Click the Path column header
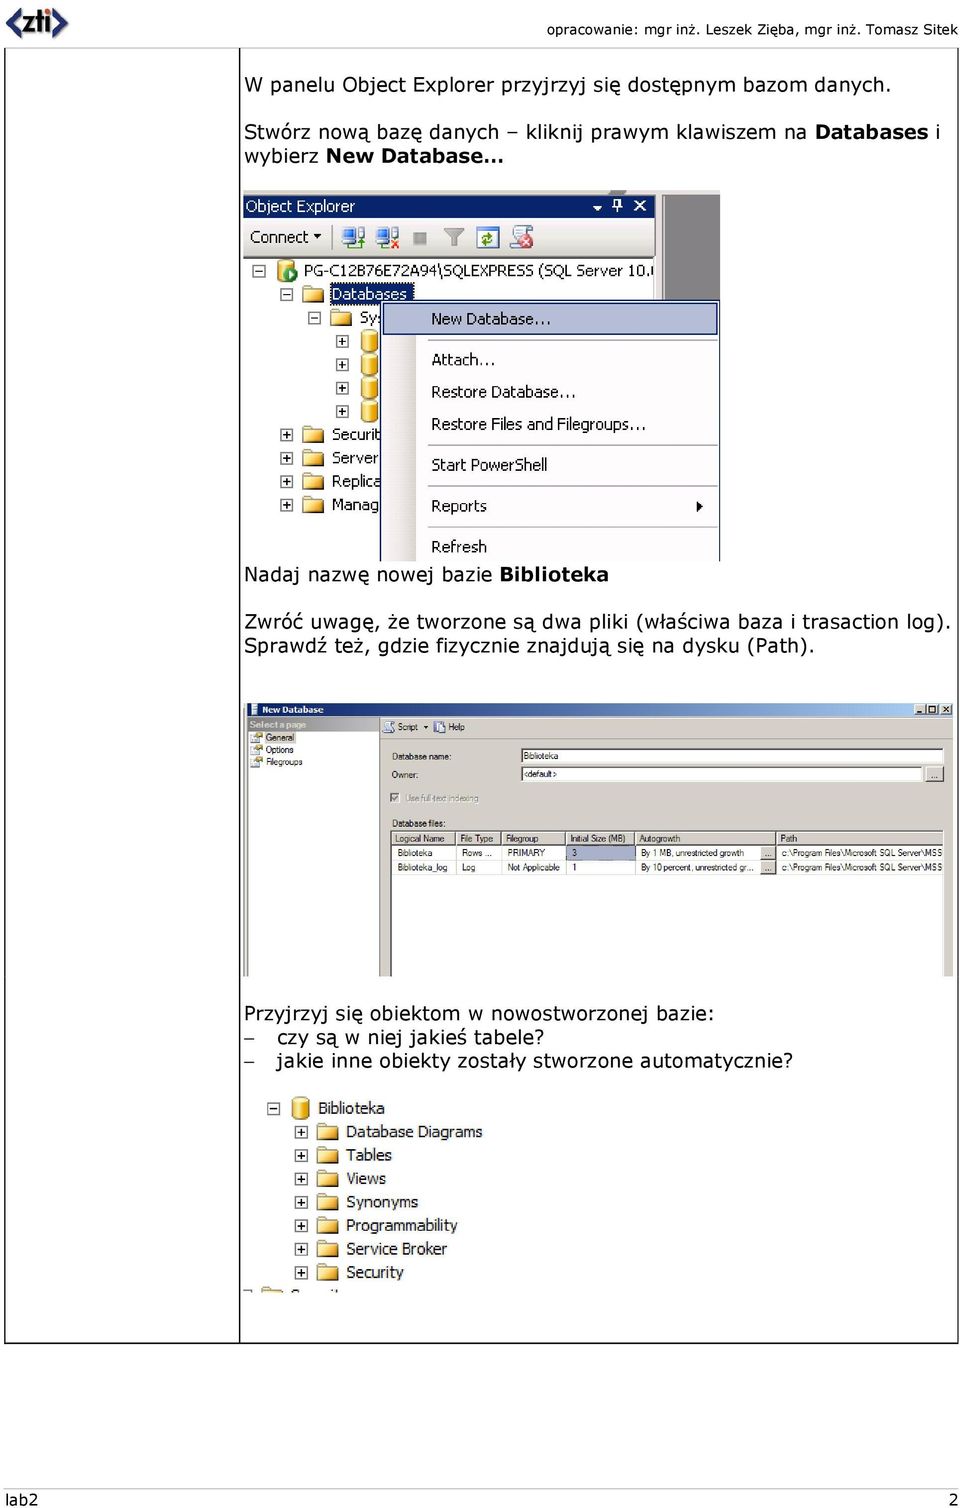Screen dimensions: 960x1508 [860, 839]
